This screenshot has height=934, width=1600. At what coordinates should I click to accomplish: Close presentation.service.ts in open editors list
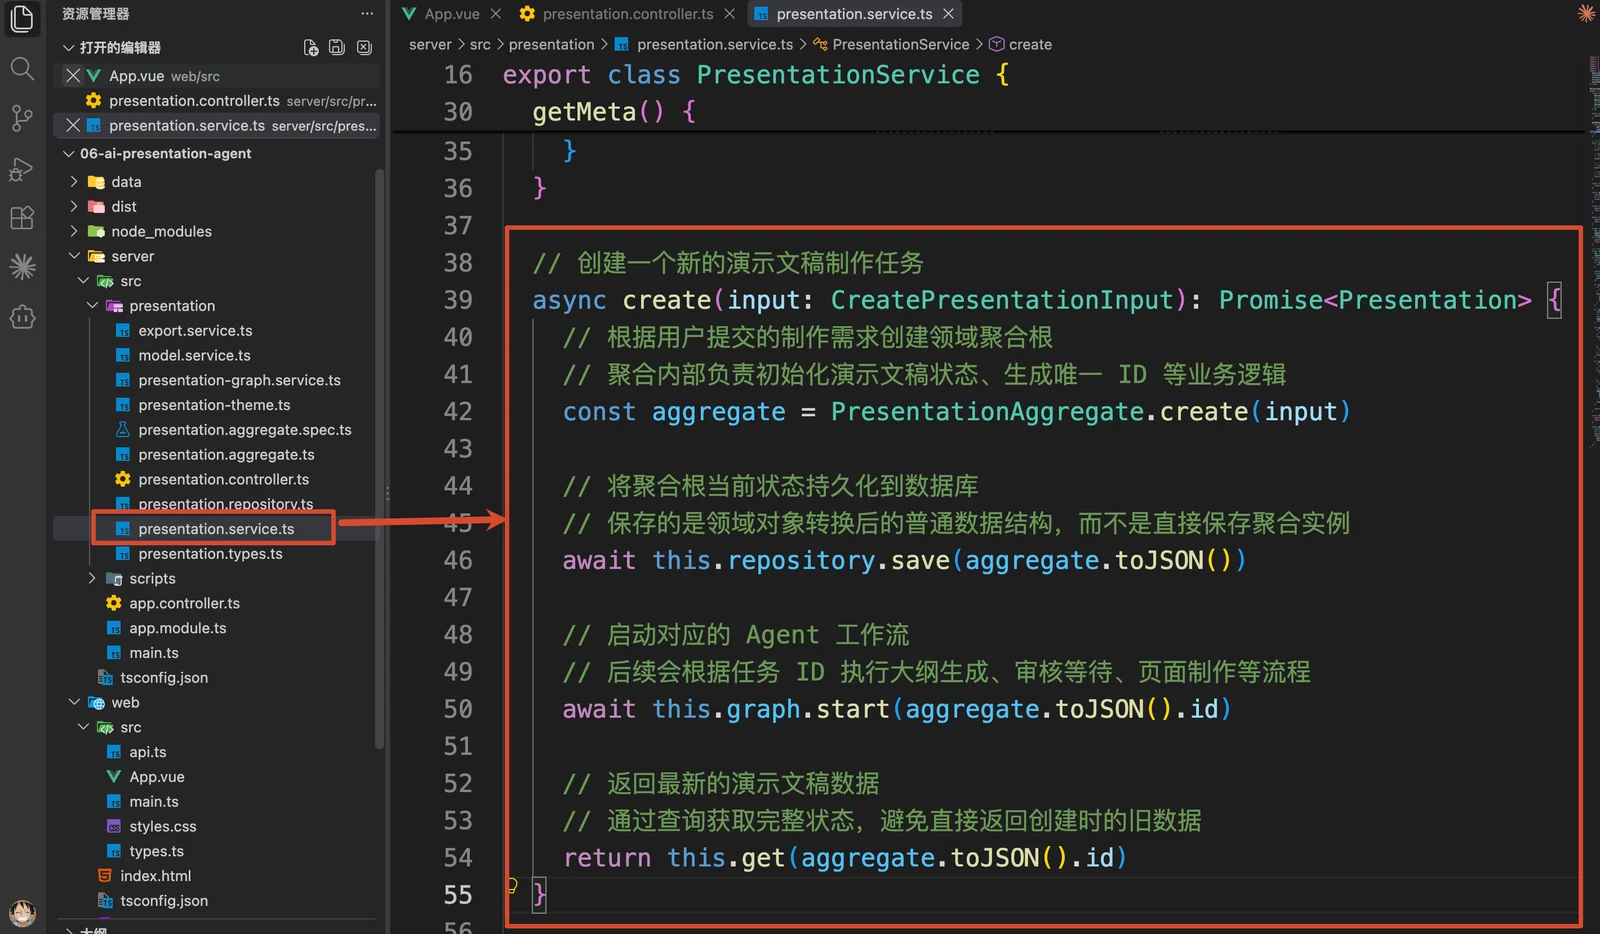click(73, 126)
